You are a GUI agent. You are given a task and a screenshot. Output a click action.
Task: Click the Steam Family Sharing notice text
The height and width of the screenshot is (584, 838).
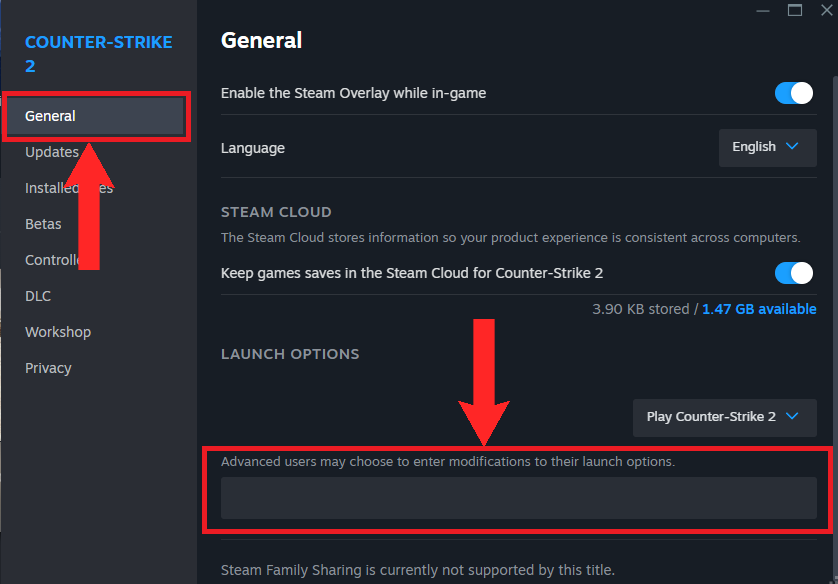[x=417, y=571]
